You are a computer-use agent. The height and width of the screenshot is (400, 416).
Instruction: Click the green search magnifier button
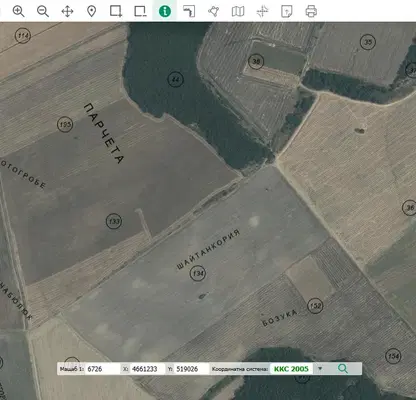(343, 369)
